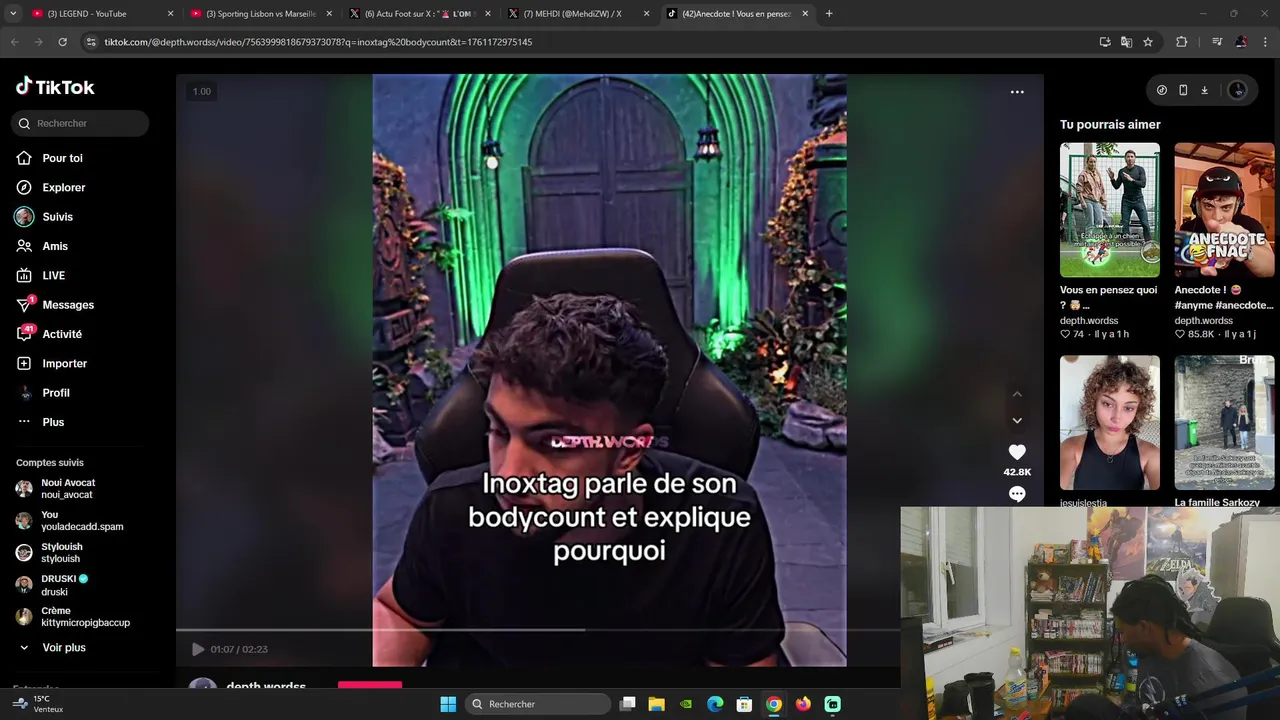Open Microsoft Edge from taskbar
The image size is (1280, 720).
[x=715, y=704]
